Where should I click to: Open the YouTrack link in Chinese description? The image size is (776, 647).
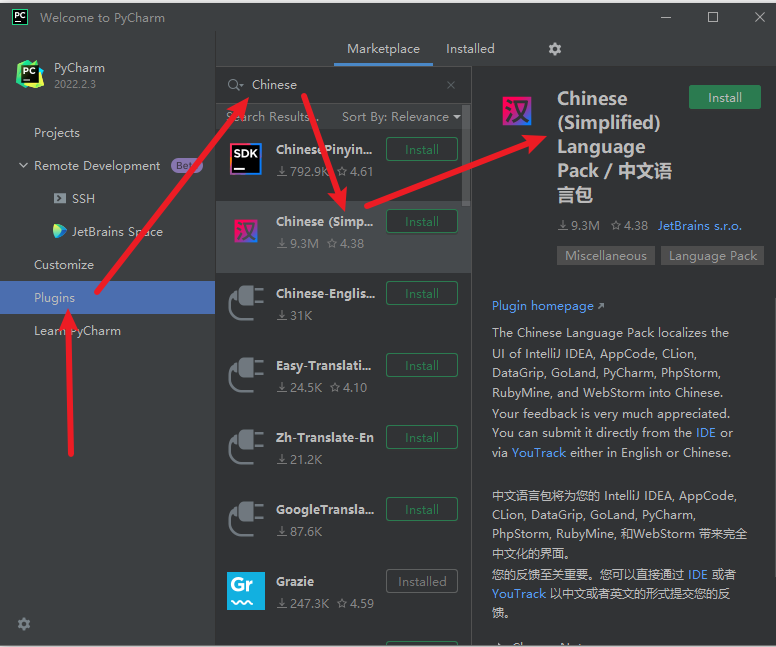(519, 594)
